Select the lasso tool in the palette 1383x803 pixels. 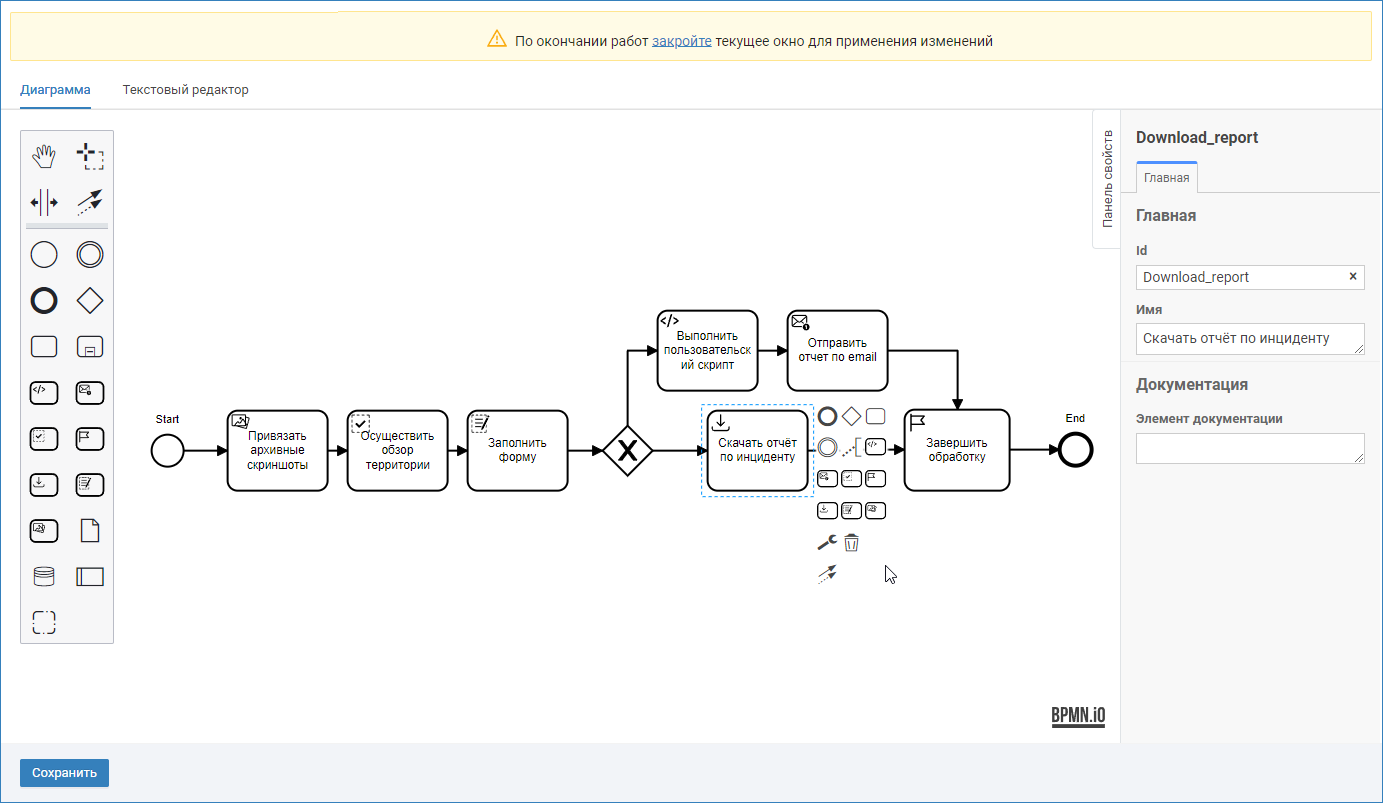tap(90, 156)
